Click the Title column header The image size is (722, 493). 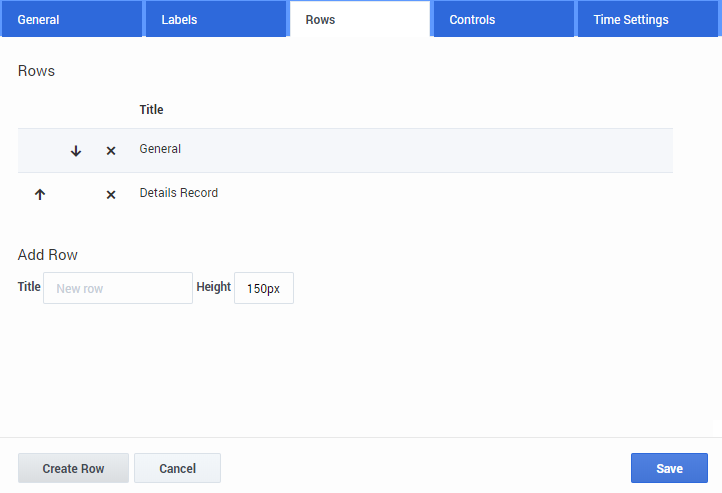click(x=151, y=110)
